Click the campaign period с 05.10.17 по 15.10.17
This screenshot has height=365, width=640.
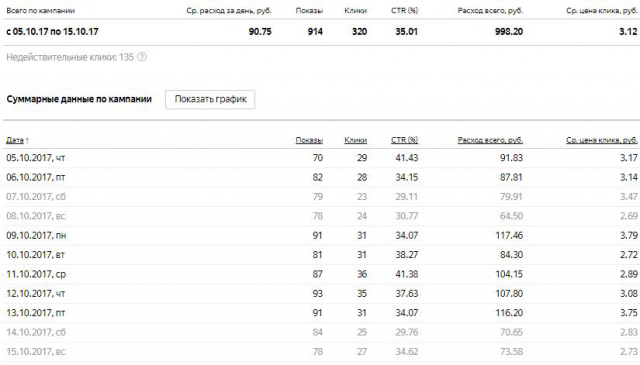(52, 31)
